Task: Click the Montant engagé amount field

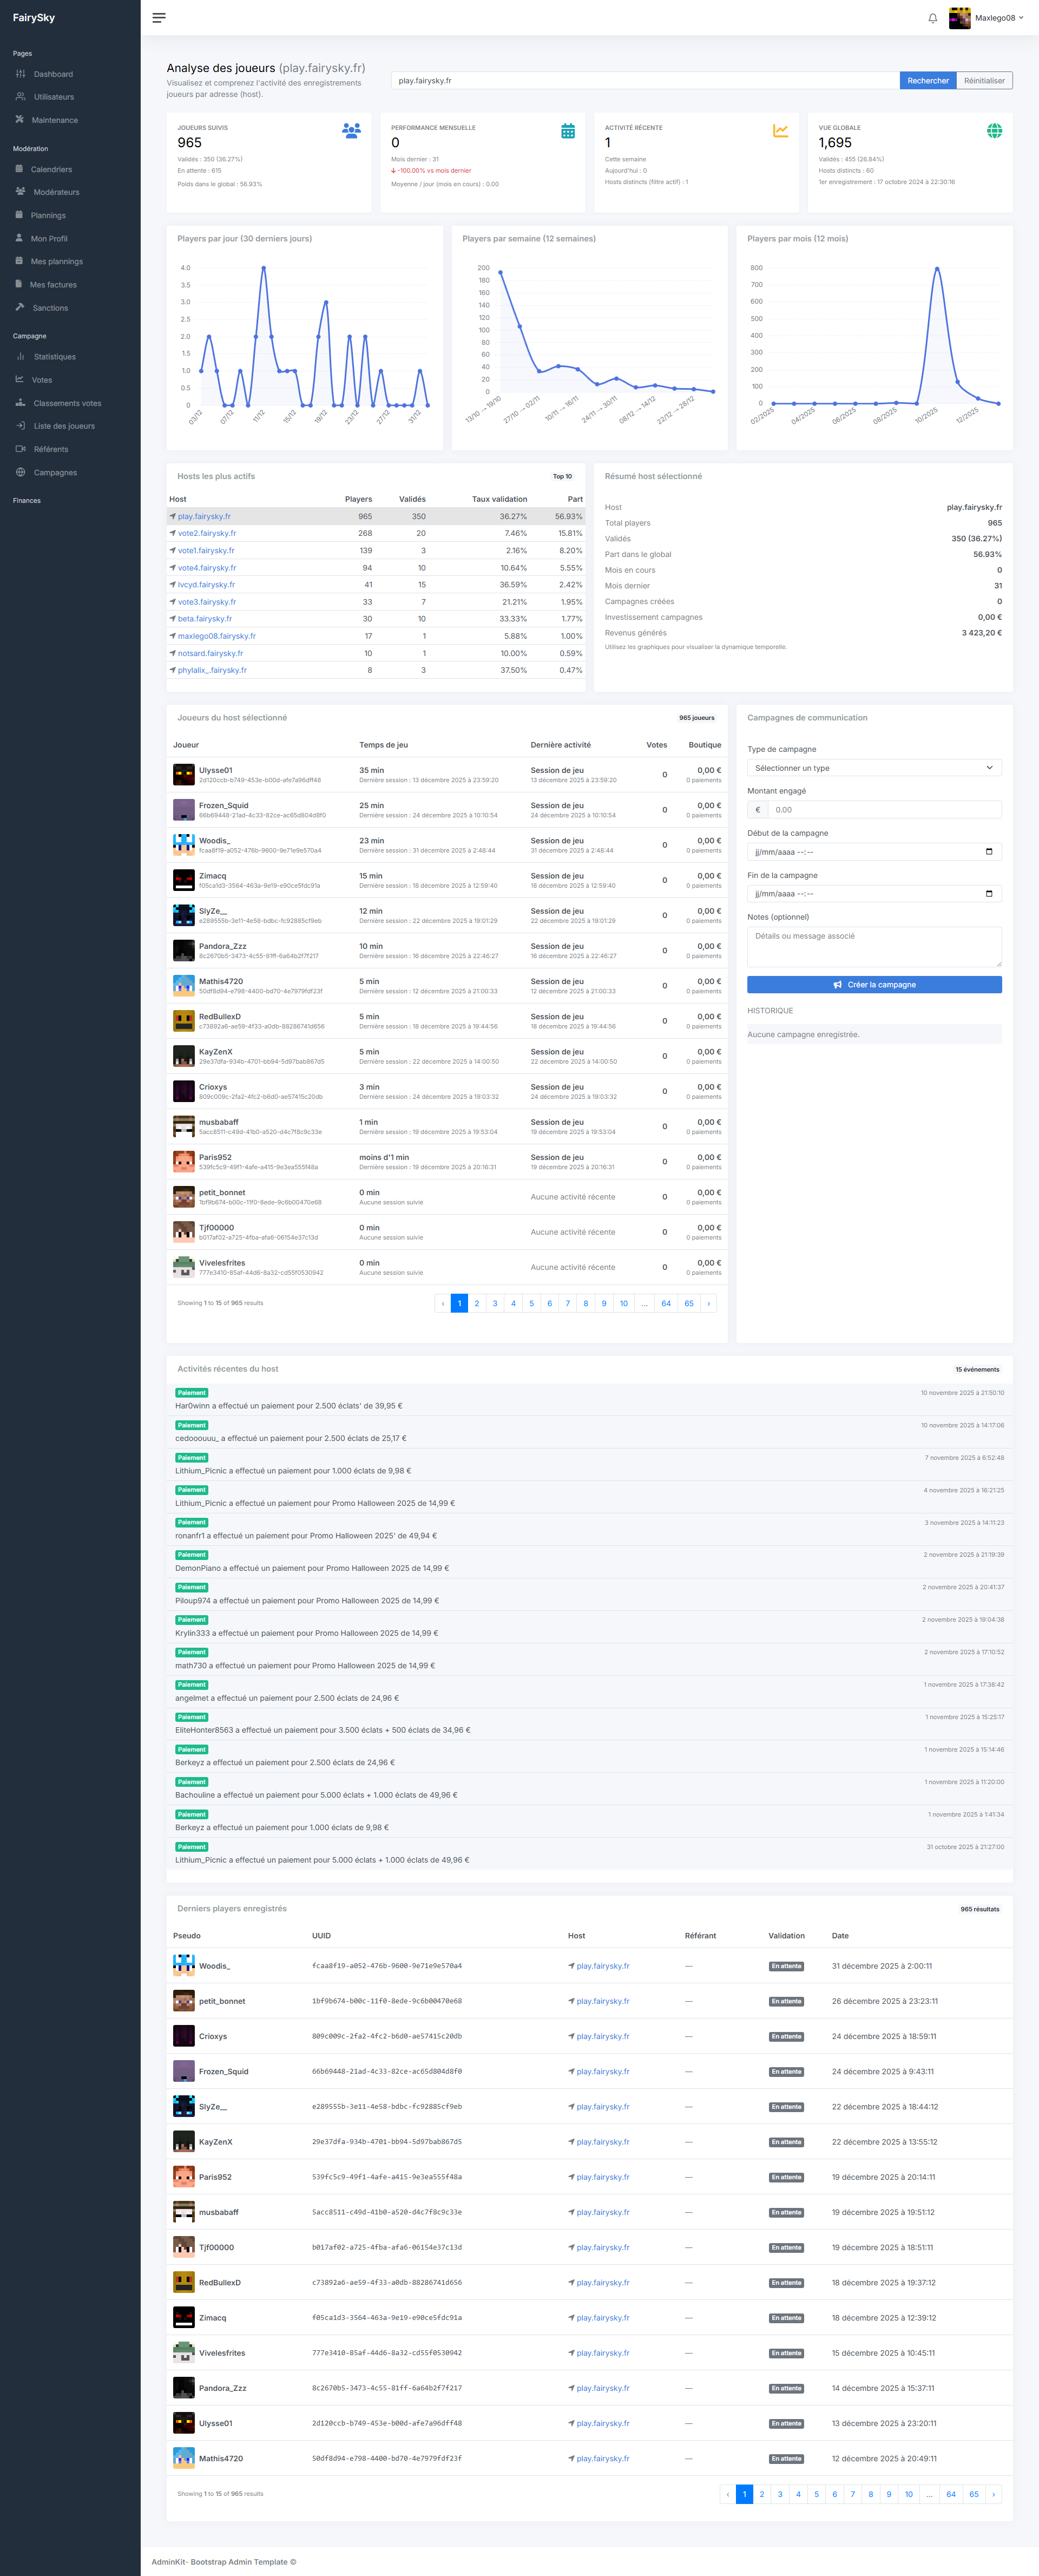Action: pyautogui.click(x=884, y=810)
